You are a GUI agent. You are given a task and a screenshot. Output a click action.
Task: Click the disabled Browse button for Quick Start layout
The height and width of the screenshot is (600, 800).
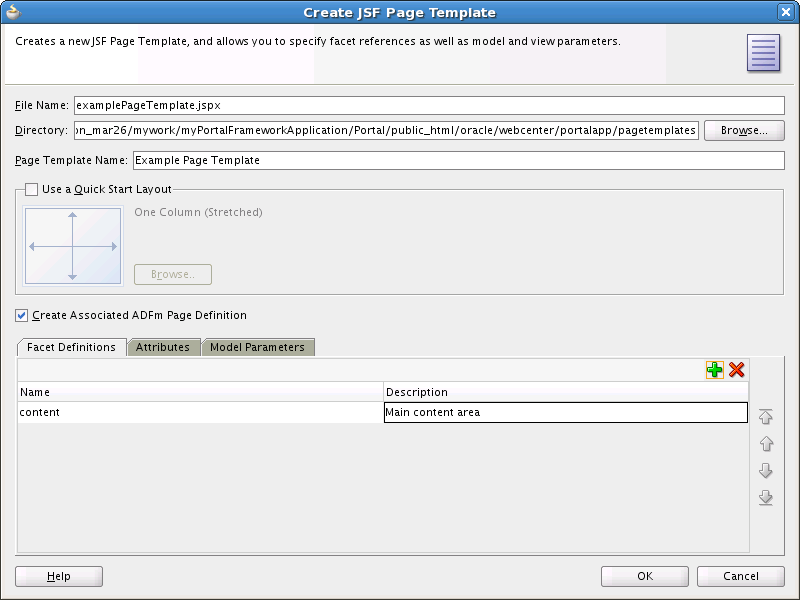(173, 274)
